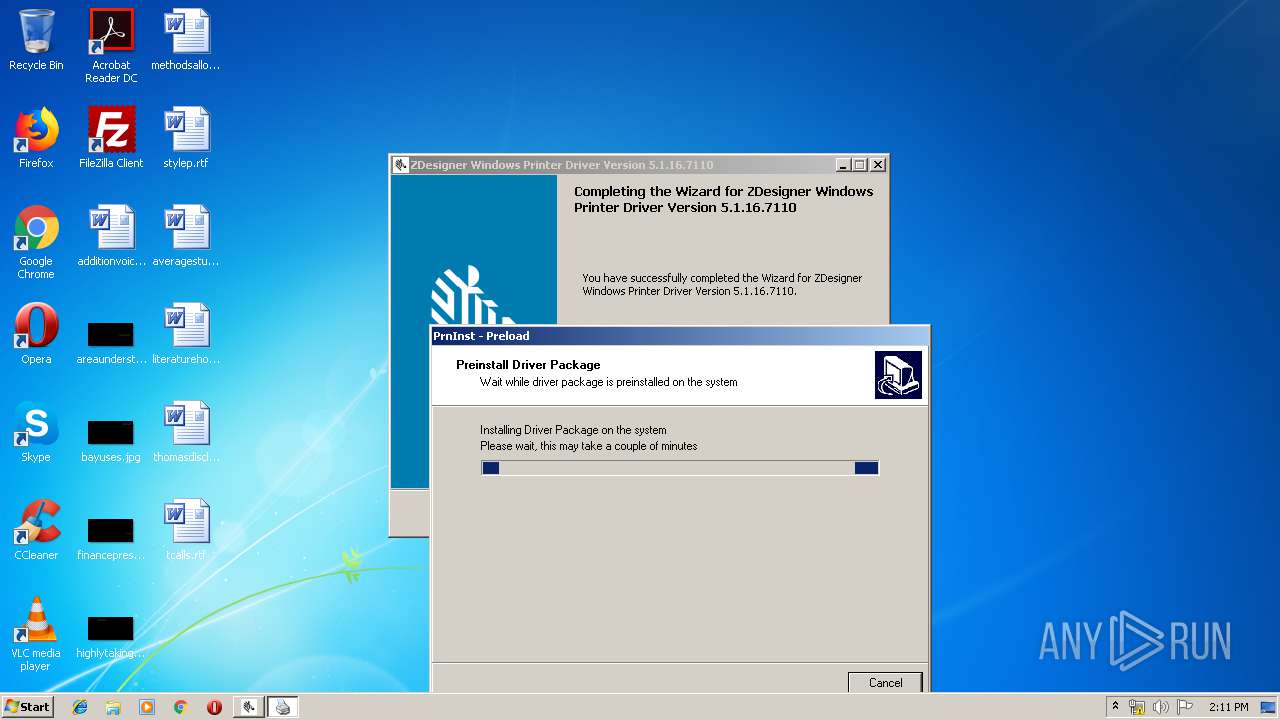Launch Google Chrome desktop shortcut
1280x720 pixels.
[36, 242]
